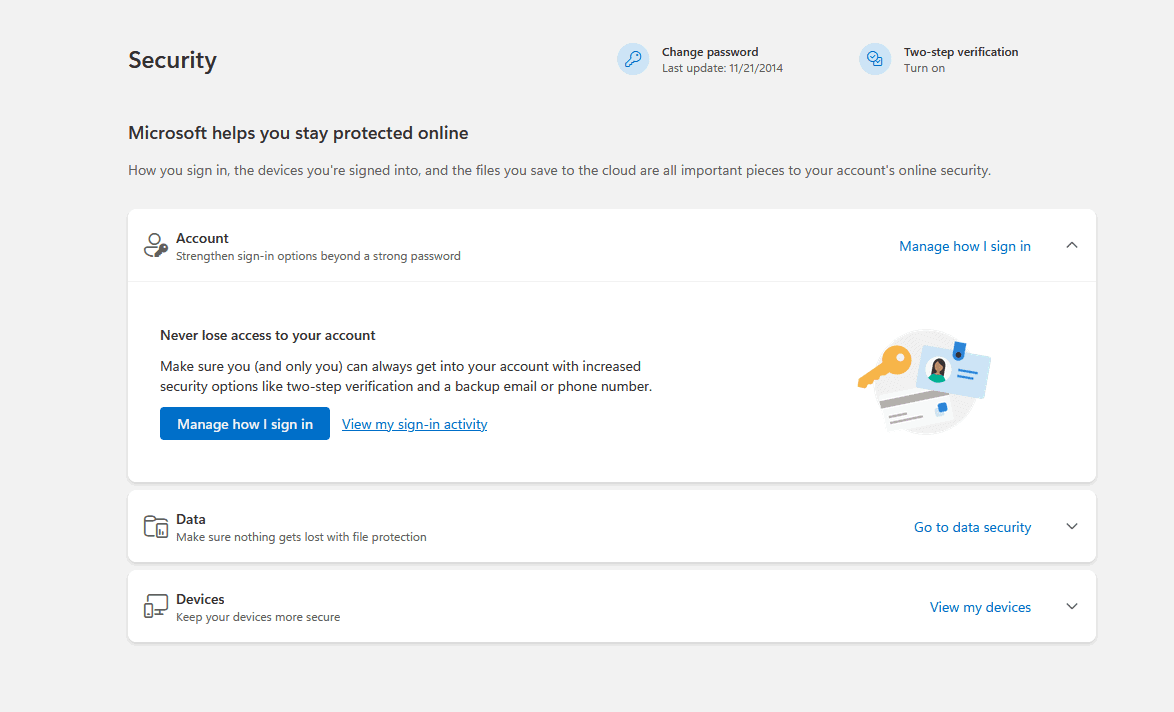Click the blue circle behind the password icon
This screenshot has height=712, width=1174.
point(633,59)
